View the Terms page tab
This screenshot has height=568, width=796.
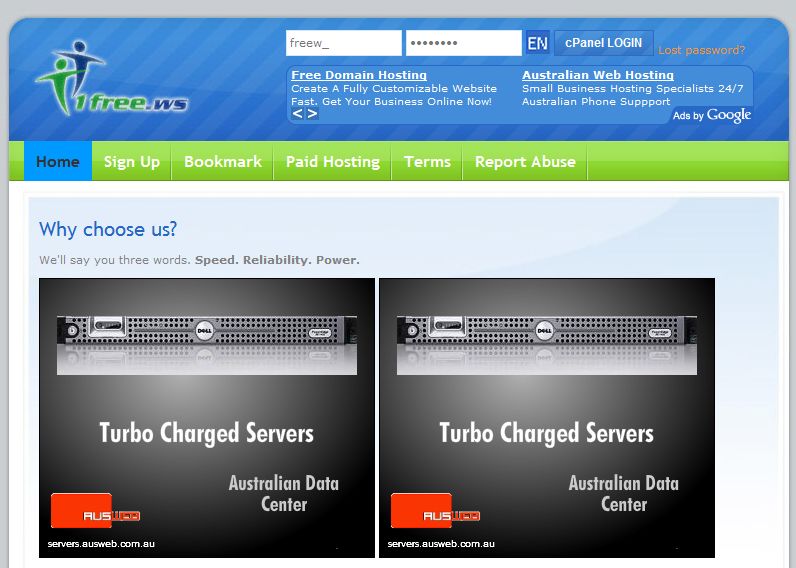pyautogui.click(x=427, y=161)
